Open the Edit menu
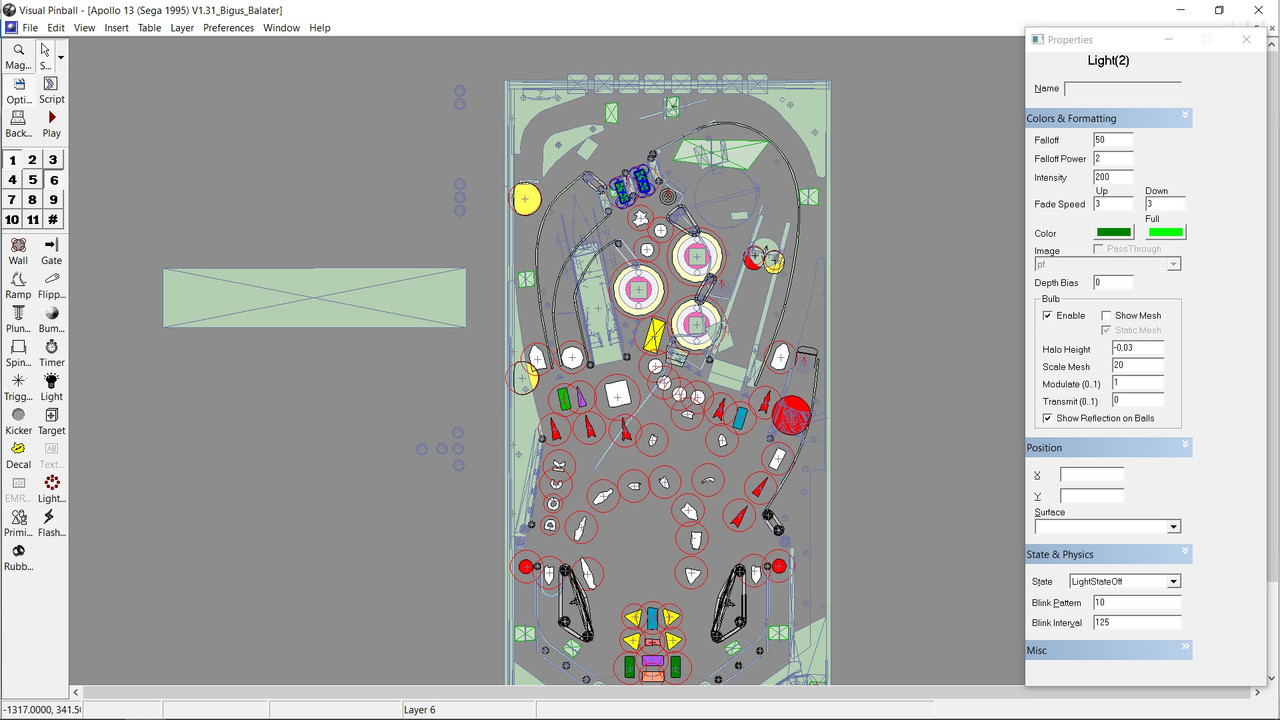 coord(56,28)
